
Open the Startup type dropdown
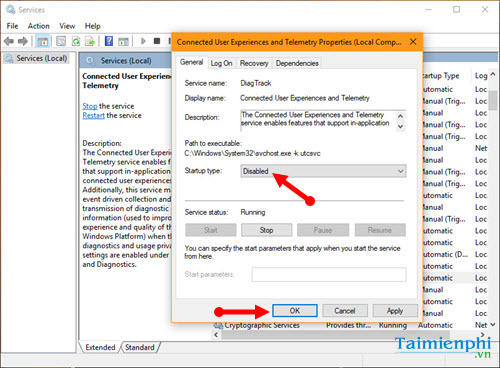click(x=323, y=171)
